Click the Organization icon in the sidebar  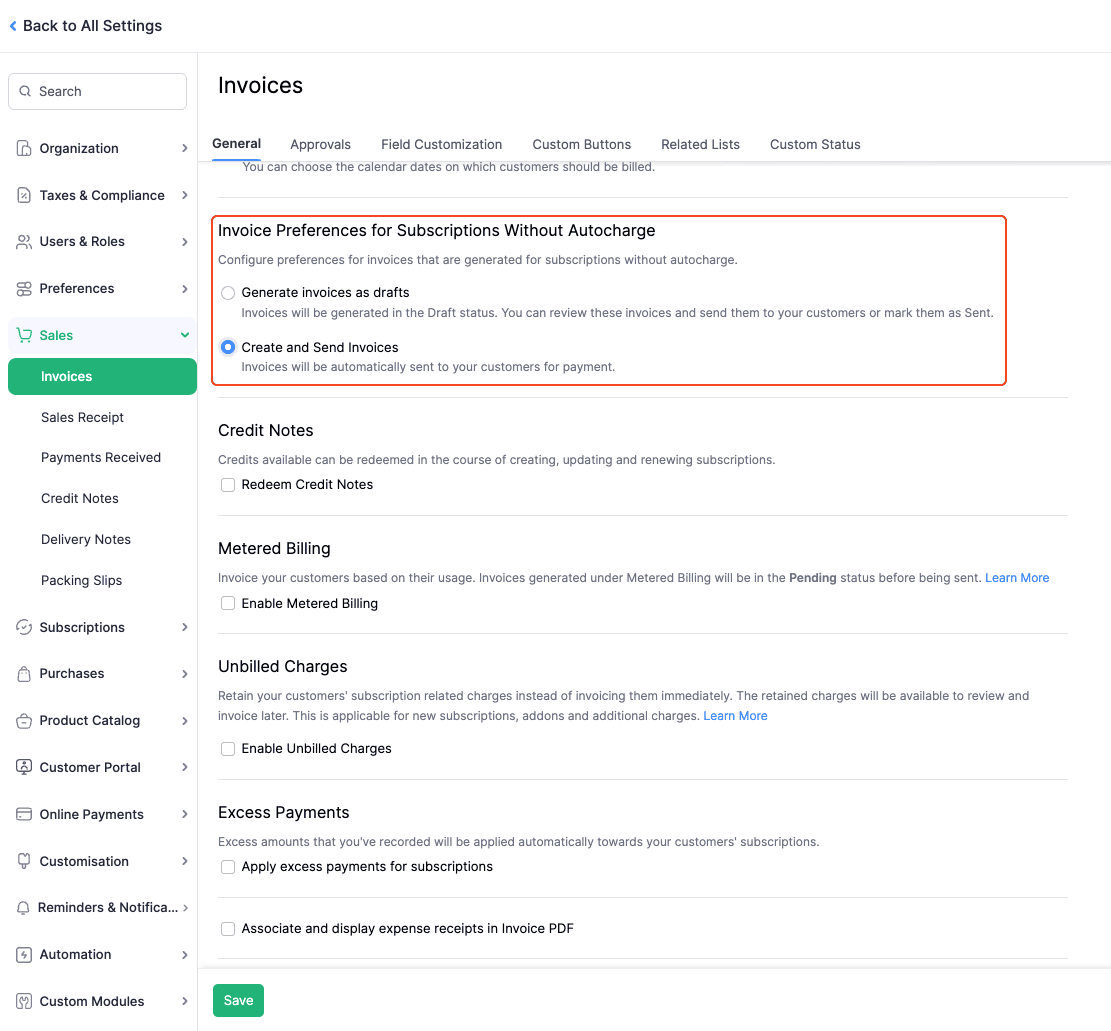click(x=22, y=148)
